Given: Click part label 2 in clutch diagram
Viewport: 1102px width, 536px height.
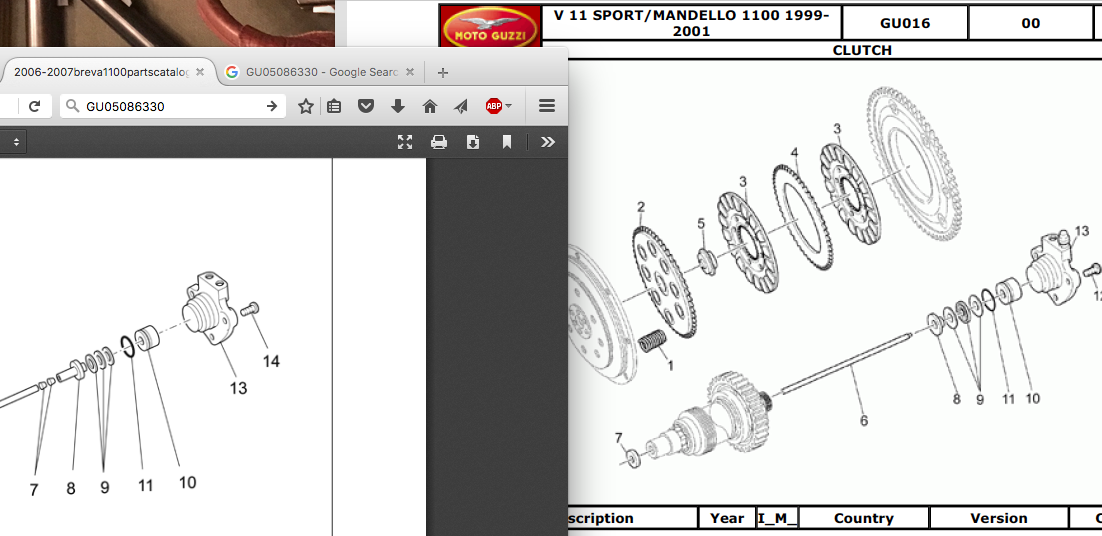Looking at the screenshot, I should pos(641,207).
